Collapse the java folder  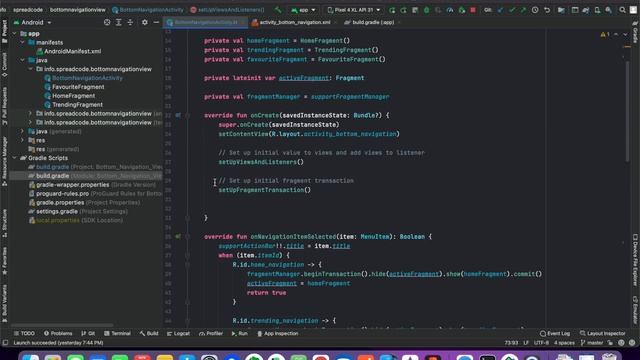click(x=22, y=60)
